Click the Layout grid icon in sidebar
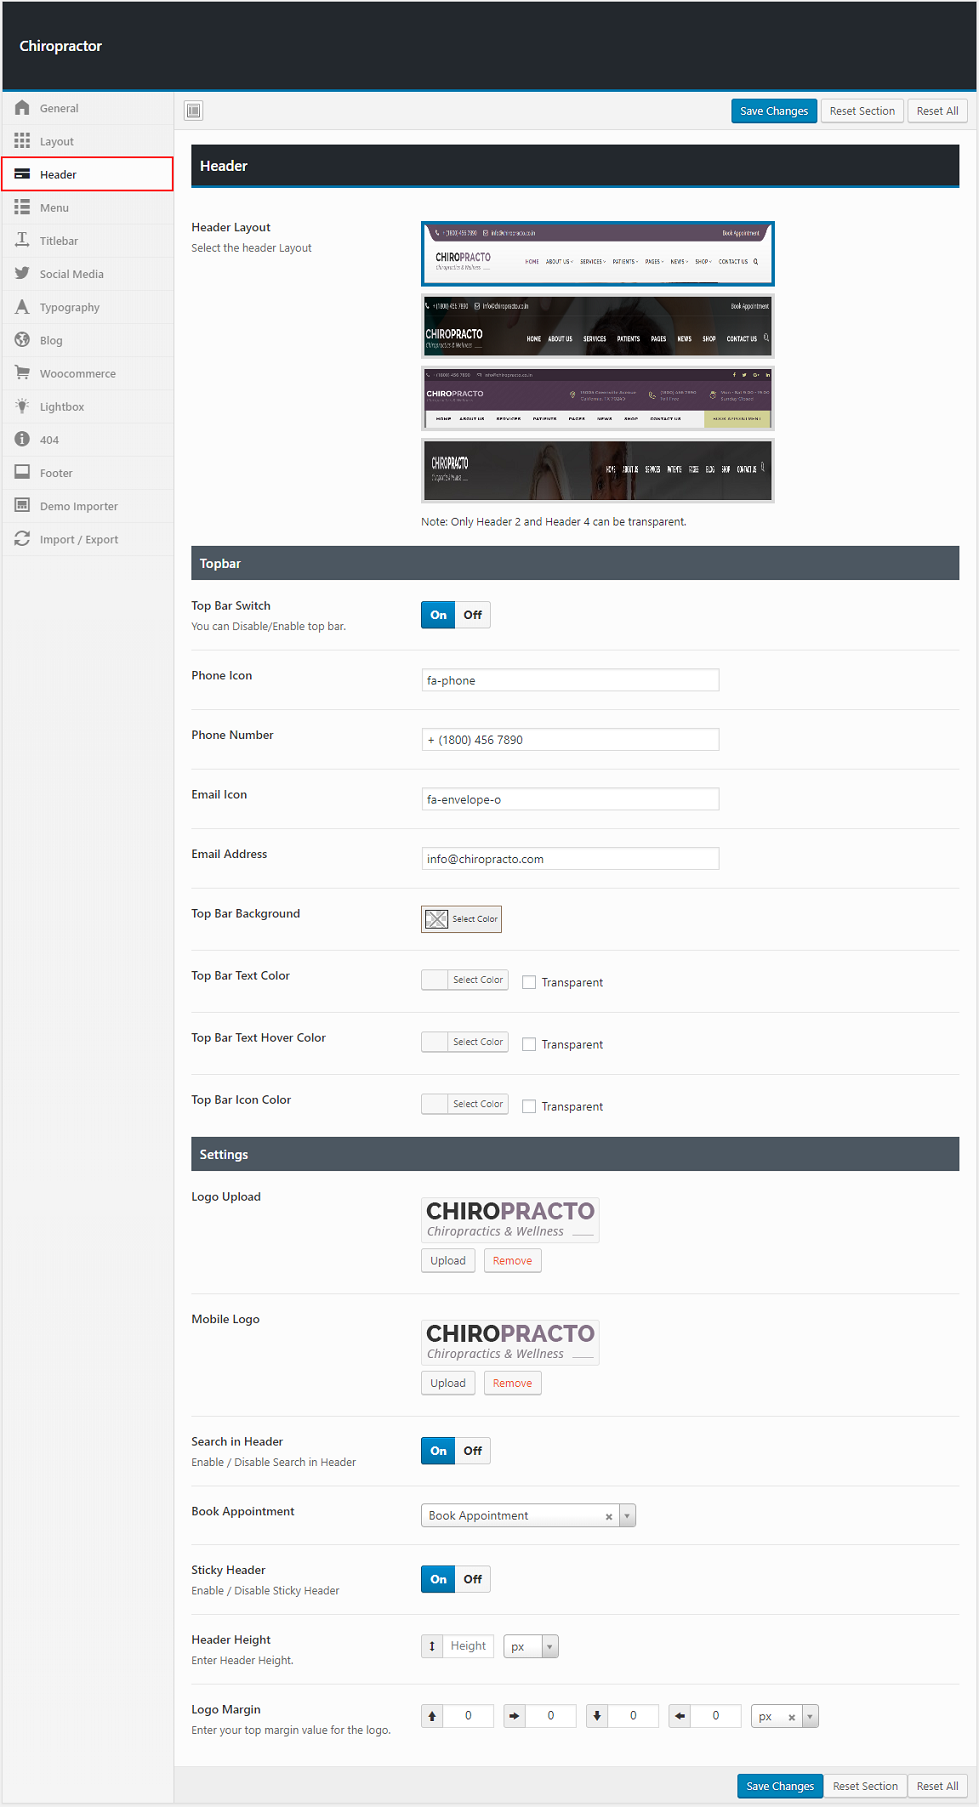The height and width of the screenshot is (1807, 979). 22,141
